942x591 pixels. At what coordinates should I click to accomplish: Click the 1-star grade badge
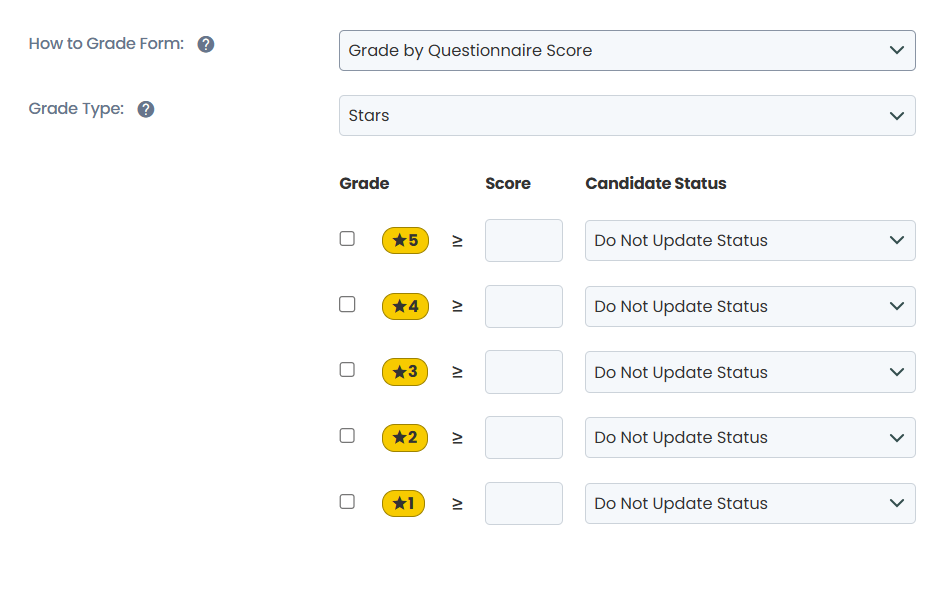click(404, 503)
